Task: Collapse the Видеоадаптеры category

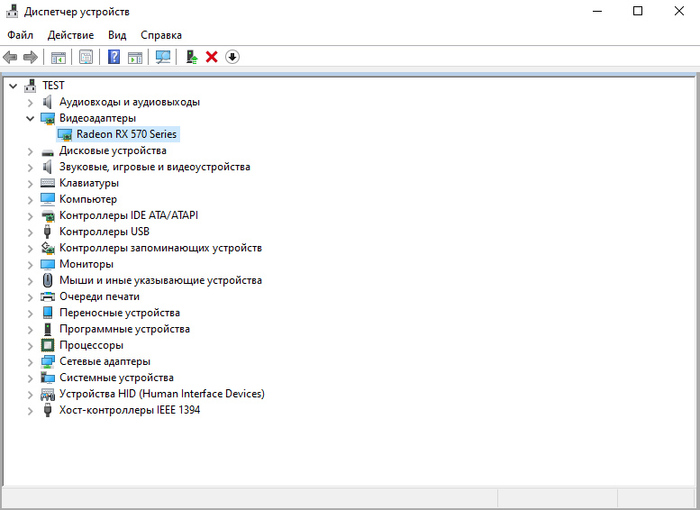Action: pos(29,118)
